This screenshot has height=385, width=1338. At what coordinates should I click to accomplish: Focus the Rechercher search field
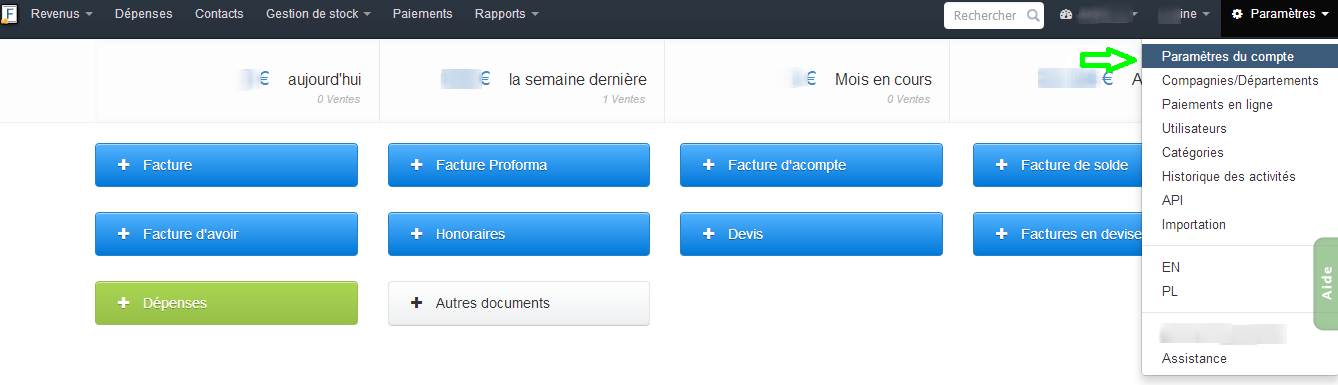point(994,15)
